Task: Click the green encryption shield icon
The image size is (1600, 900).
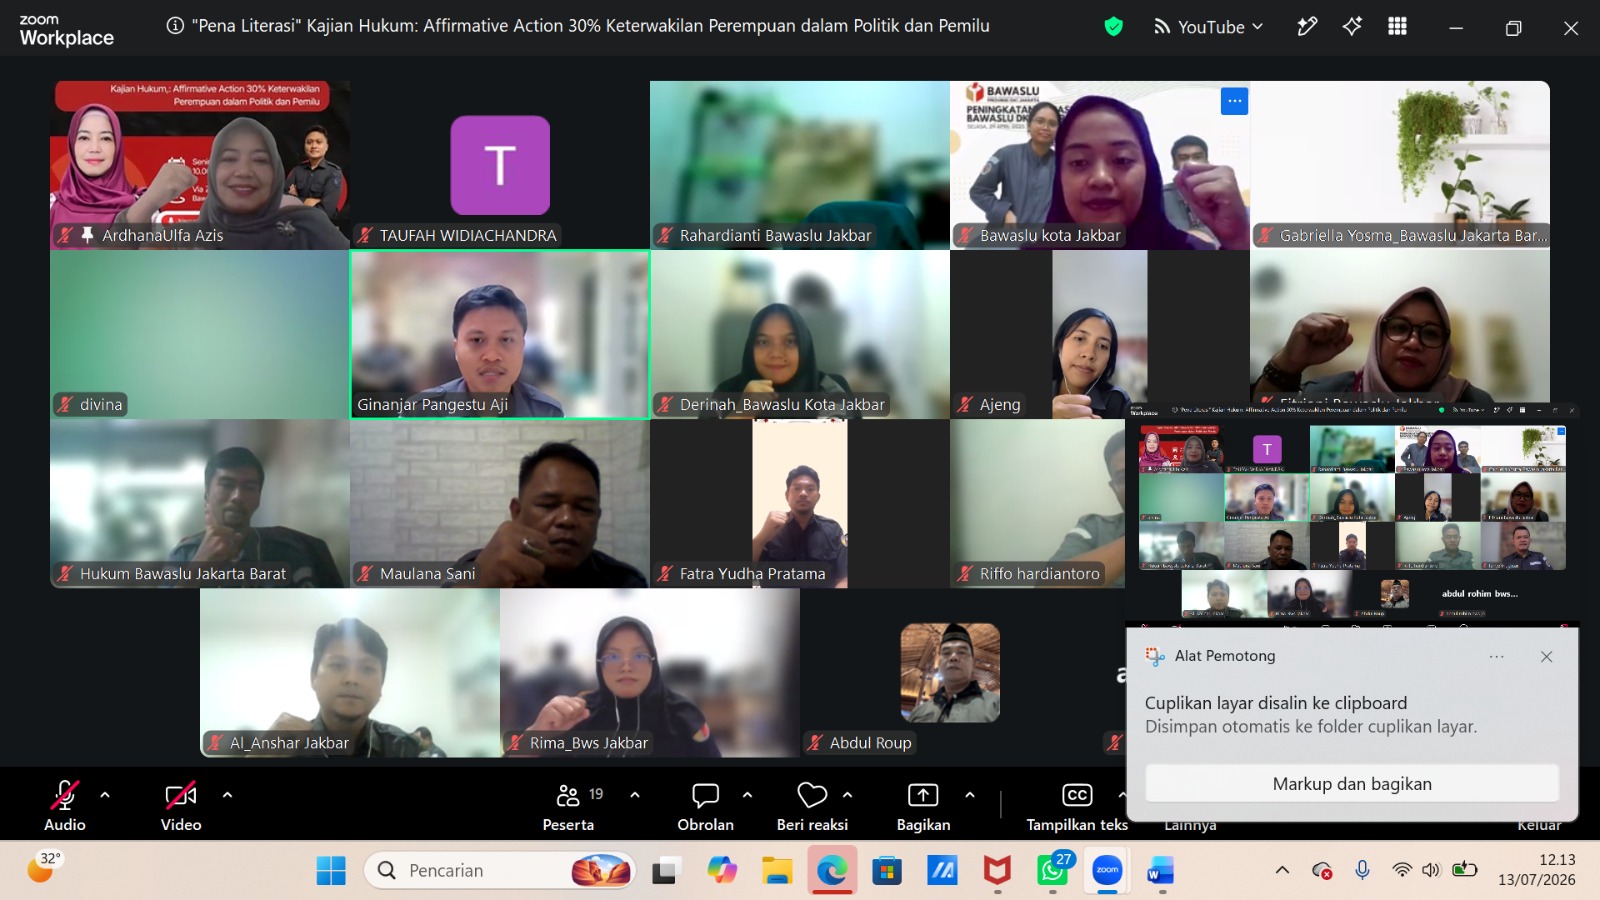Action: (1113, 27)
